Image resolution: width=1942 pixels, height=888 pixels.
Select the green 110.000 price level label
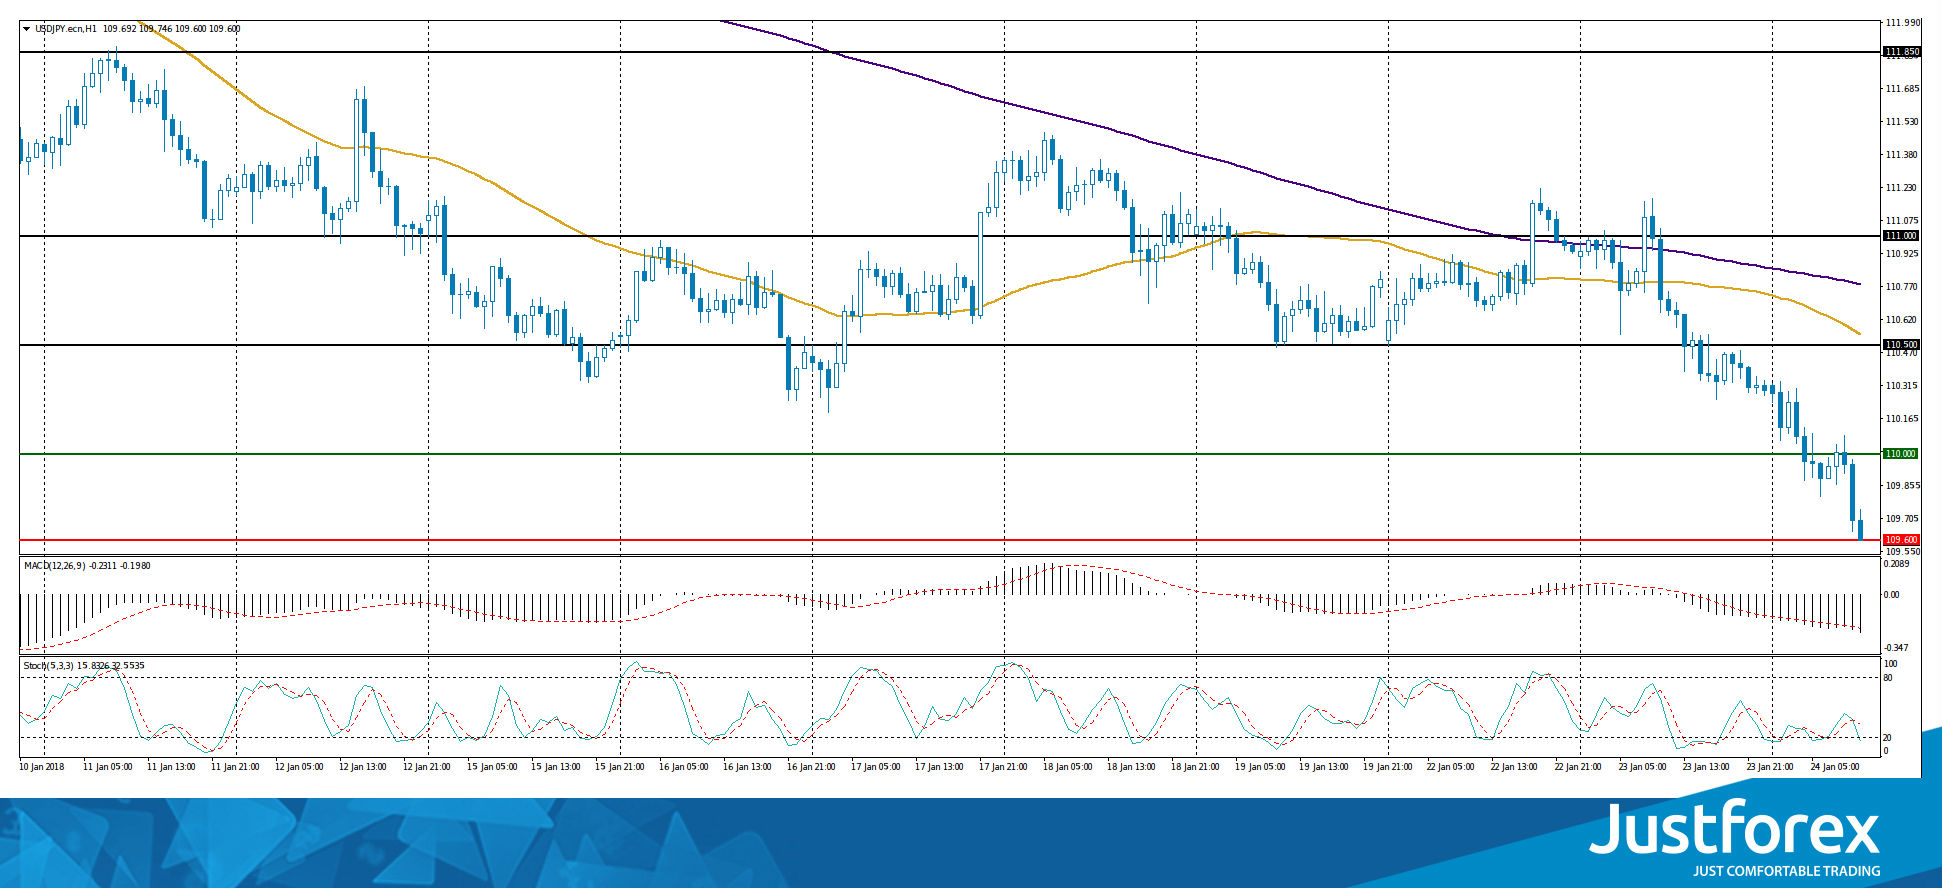(x=1901, y=454)
